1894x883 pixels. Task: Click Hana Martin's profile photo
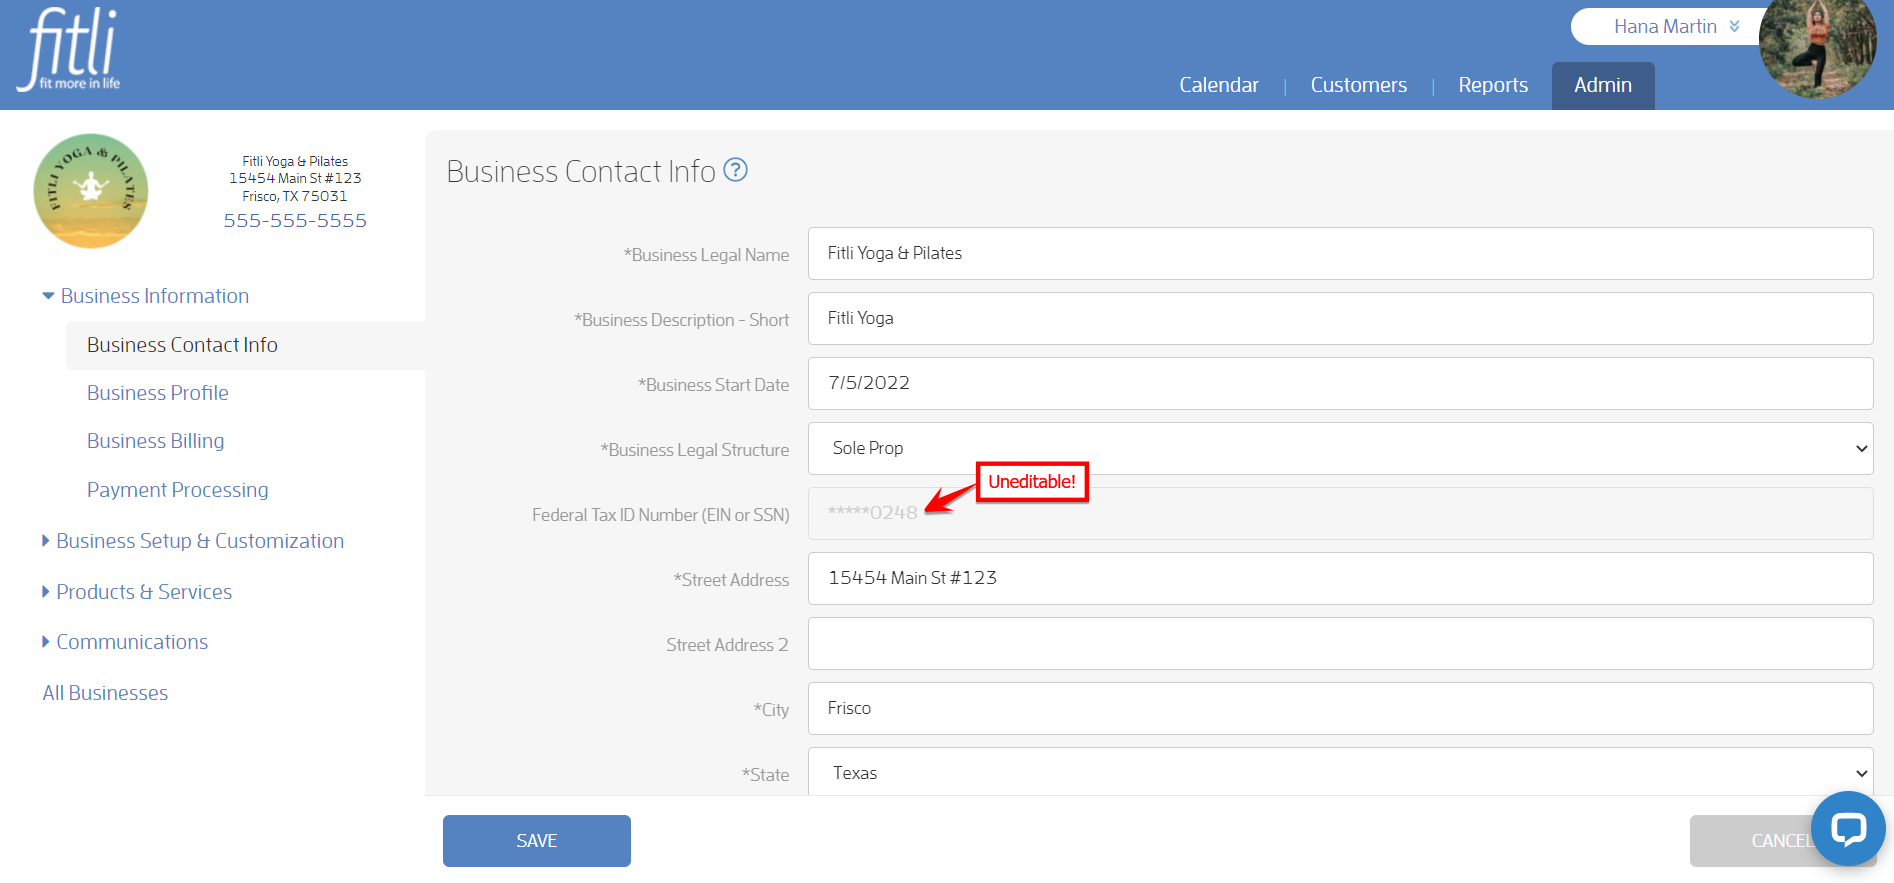click(x=1817, y=45)
